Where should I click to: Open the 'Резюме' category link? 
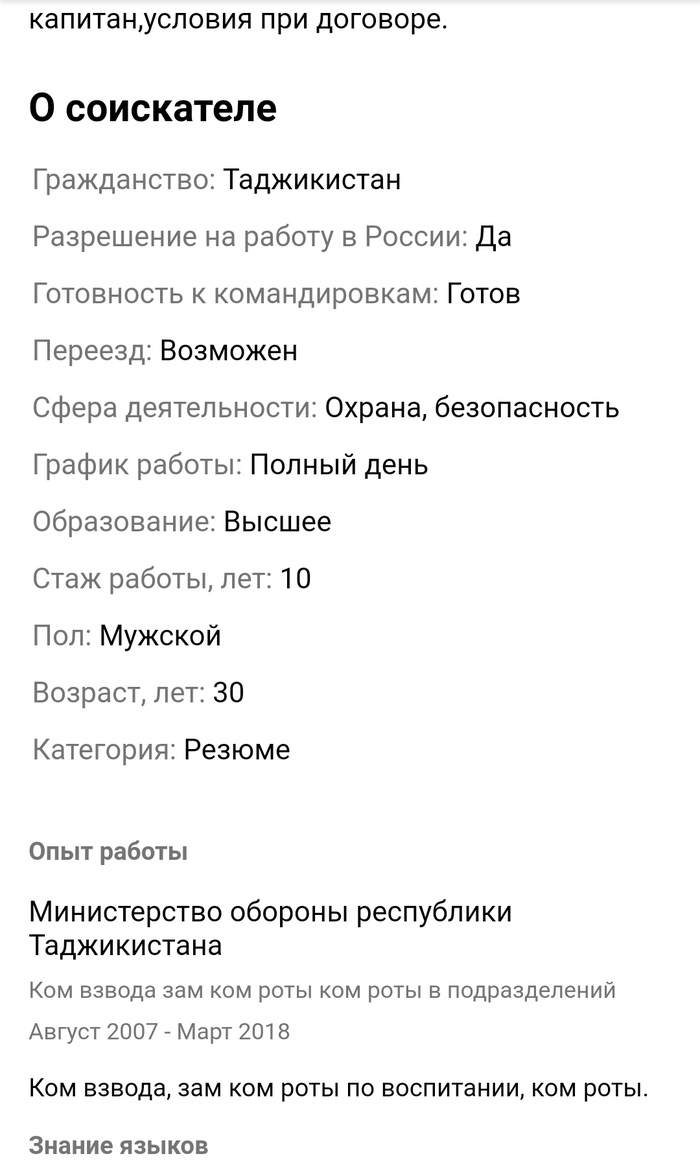[x=237, y=750]
